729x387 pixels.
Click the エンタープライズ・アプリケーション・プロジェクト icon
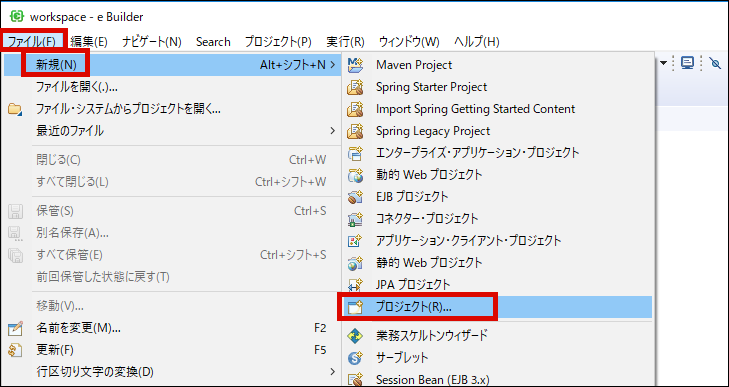point(355,152)
